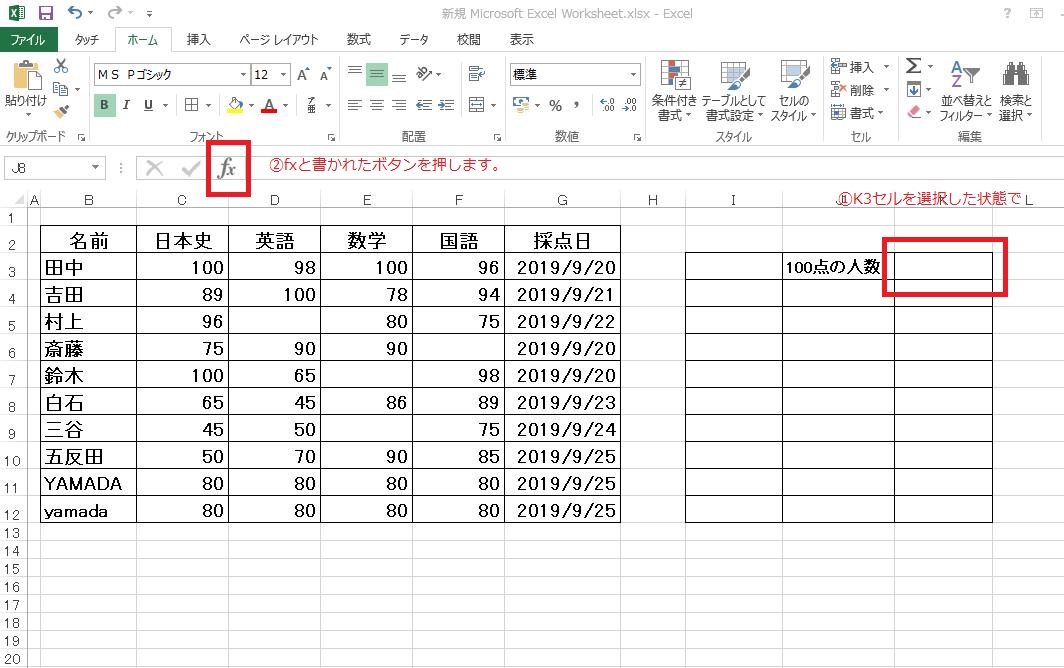Click the 貼り付け paste button

click(x=26, y=85)
